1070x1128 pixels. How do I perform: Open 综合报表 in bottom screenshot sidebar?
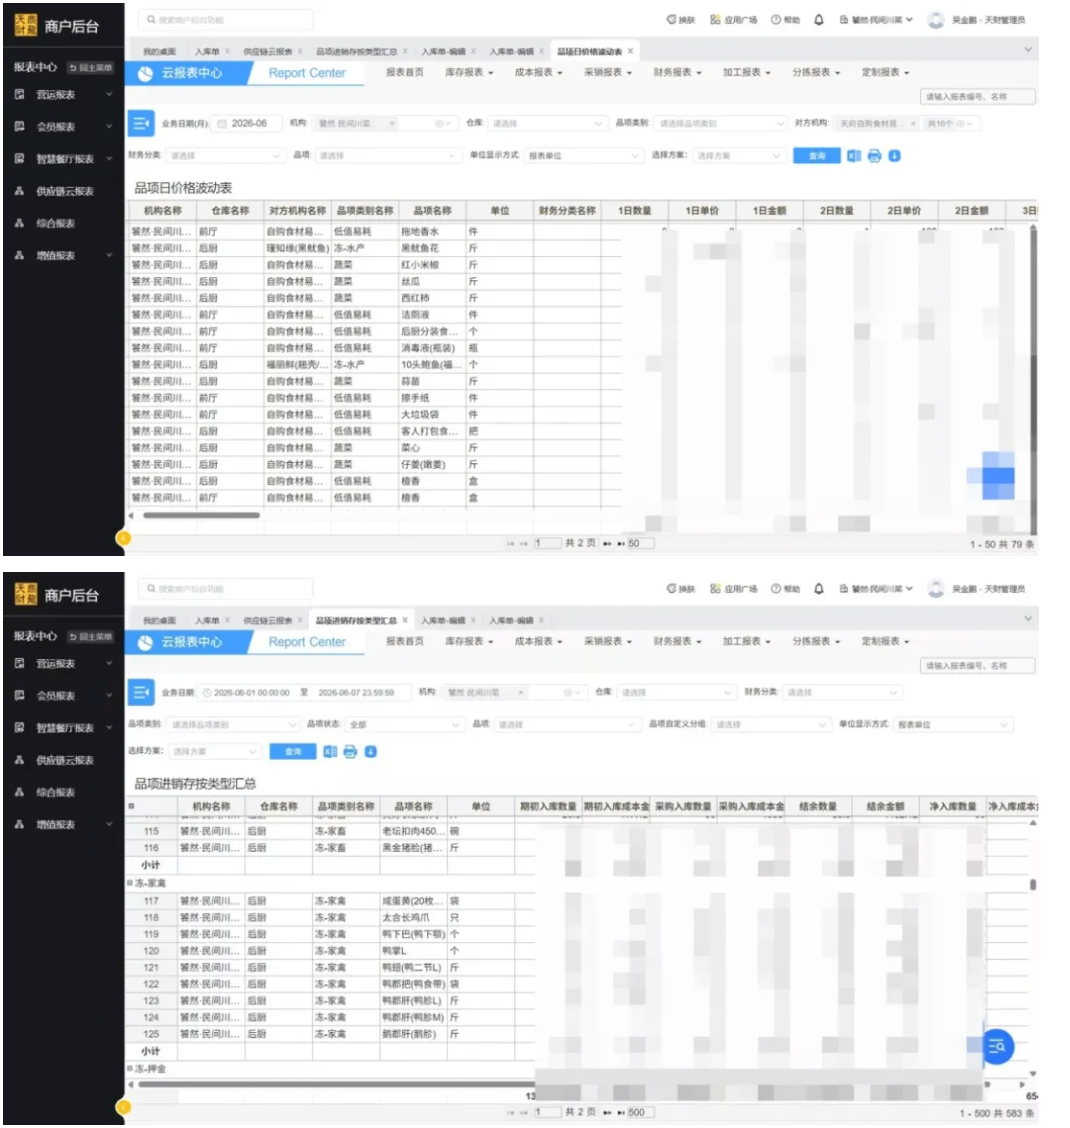(x=56, y=792)
